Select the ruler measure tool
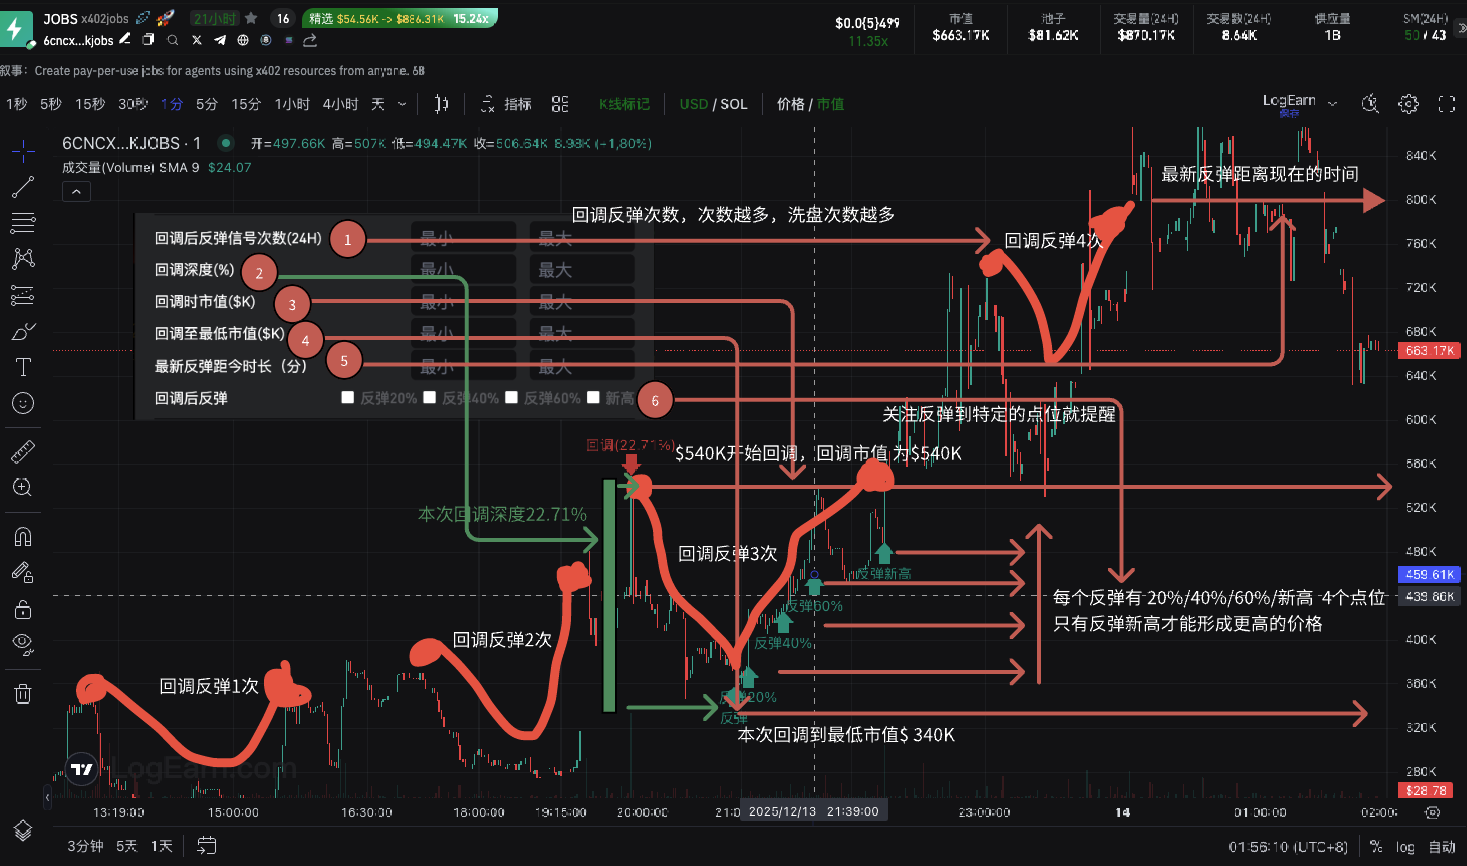This screenshot has width=1467, height=866. pos(23,452)
